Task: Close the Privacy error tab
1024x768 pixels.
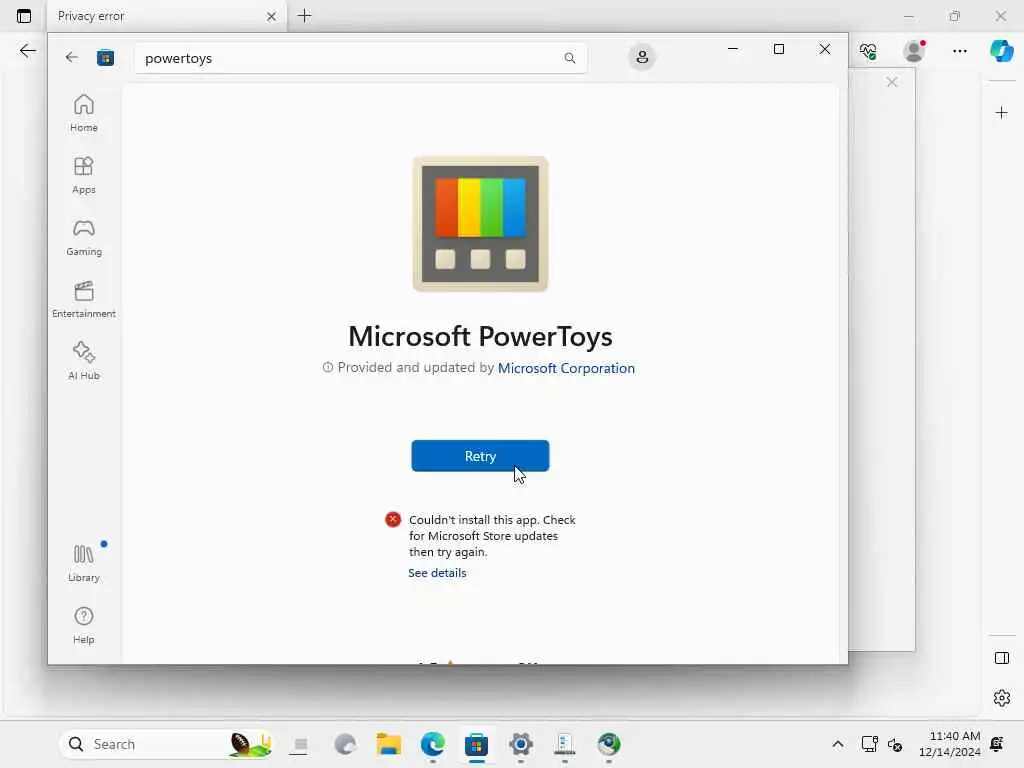Action: (x=271, y=16)
